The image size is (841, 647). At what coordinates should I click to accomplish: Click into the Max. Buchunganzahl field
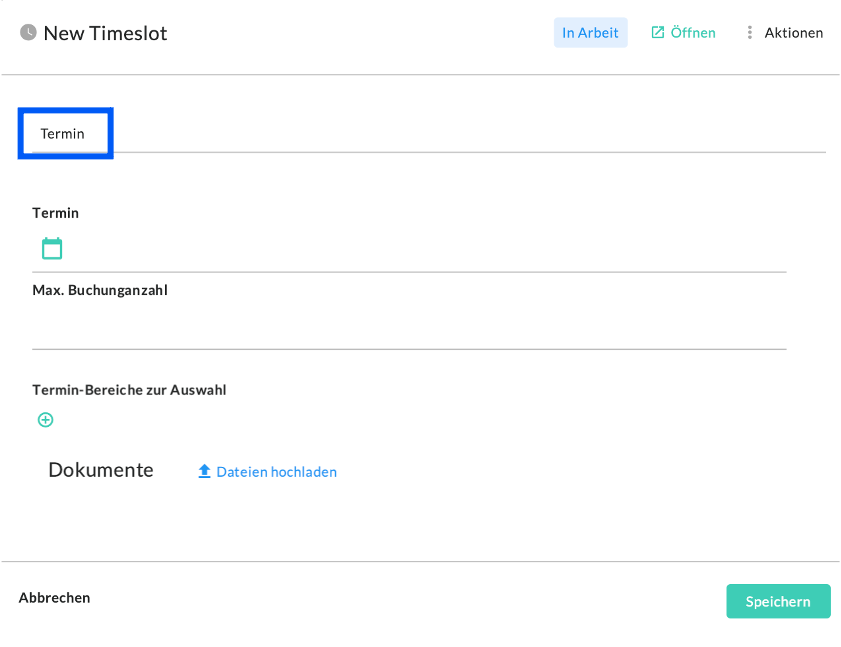tap(409, 328)
